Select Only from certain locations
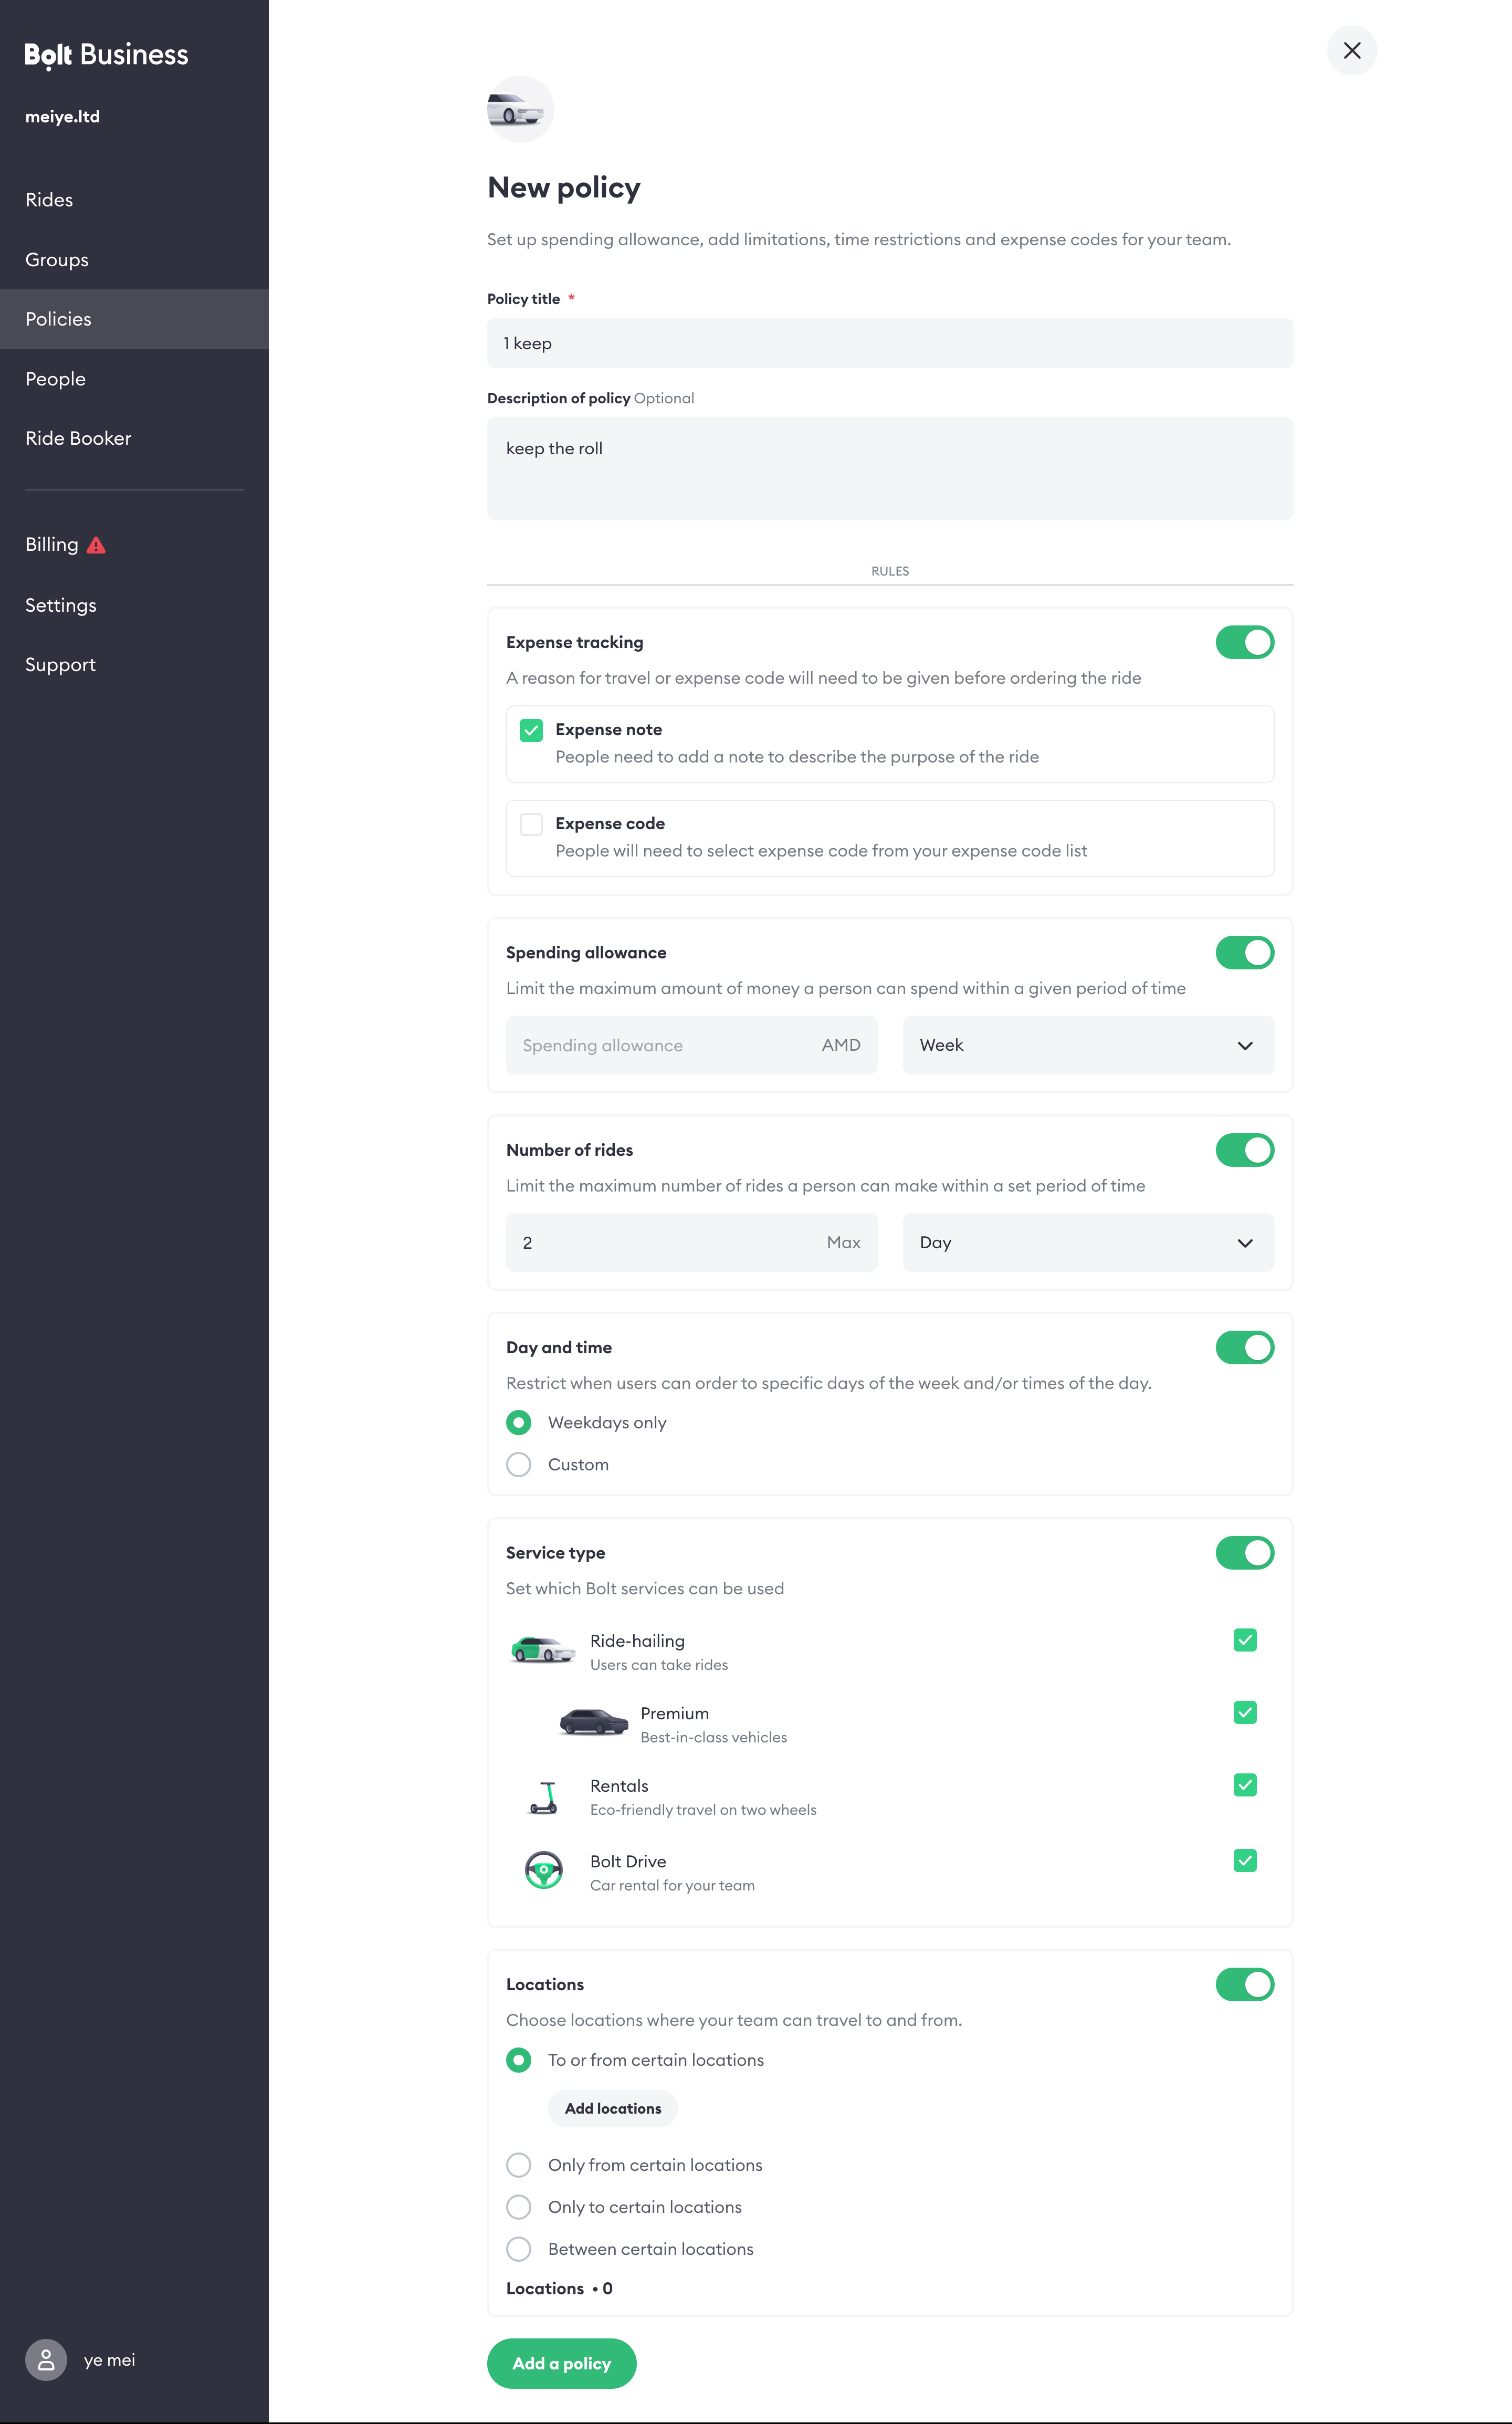Image resolution: width=1512 pixels, height=2424 pixels. click(x=518, y=2165)
